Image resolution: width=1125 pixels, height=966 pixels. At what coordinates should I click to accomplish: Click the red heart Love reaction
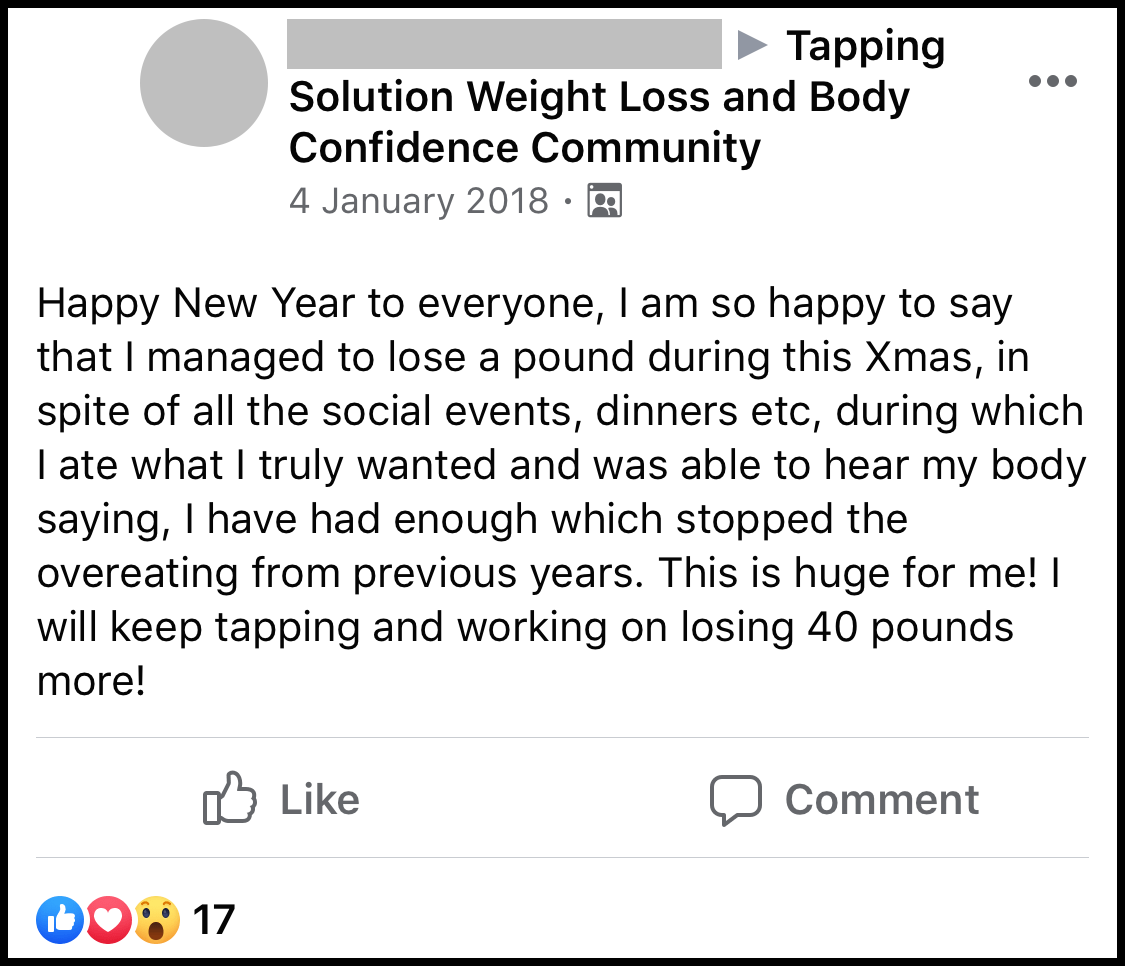tap(108, 919)
